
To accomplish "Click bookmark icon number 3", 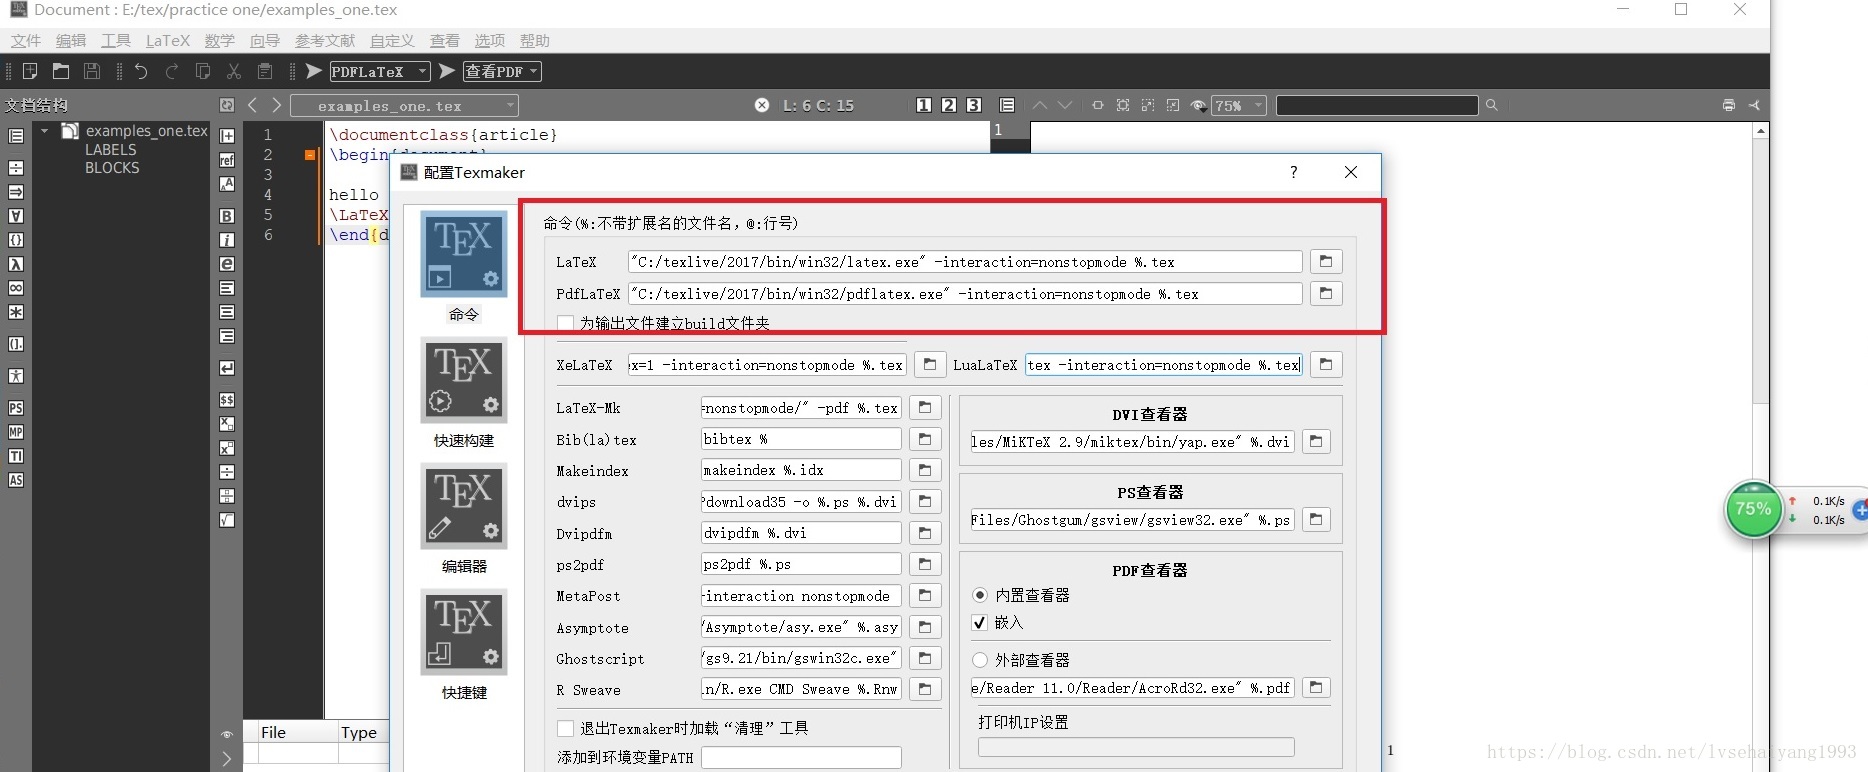I will click(x=974, y=105).
